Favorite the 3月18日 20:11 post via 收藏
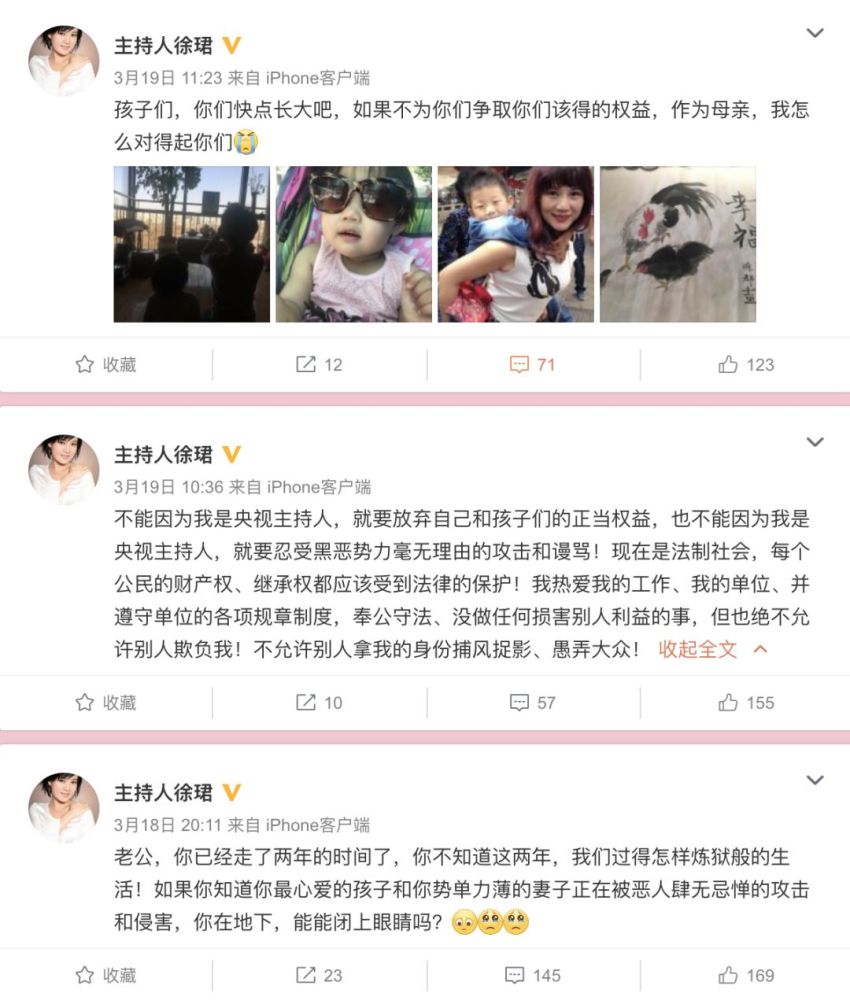 coord(106,976)
